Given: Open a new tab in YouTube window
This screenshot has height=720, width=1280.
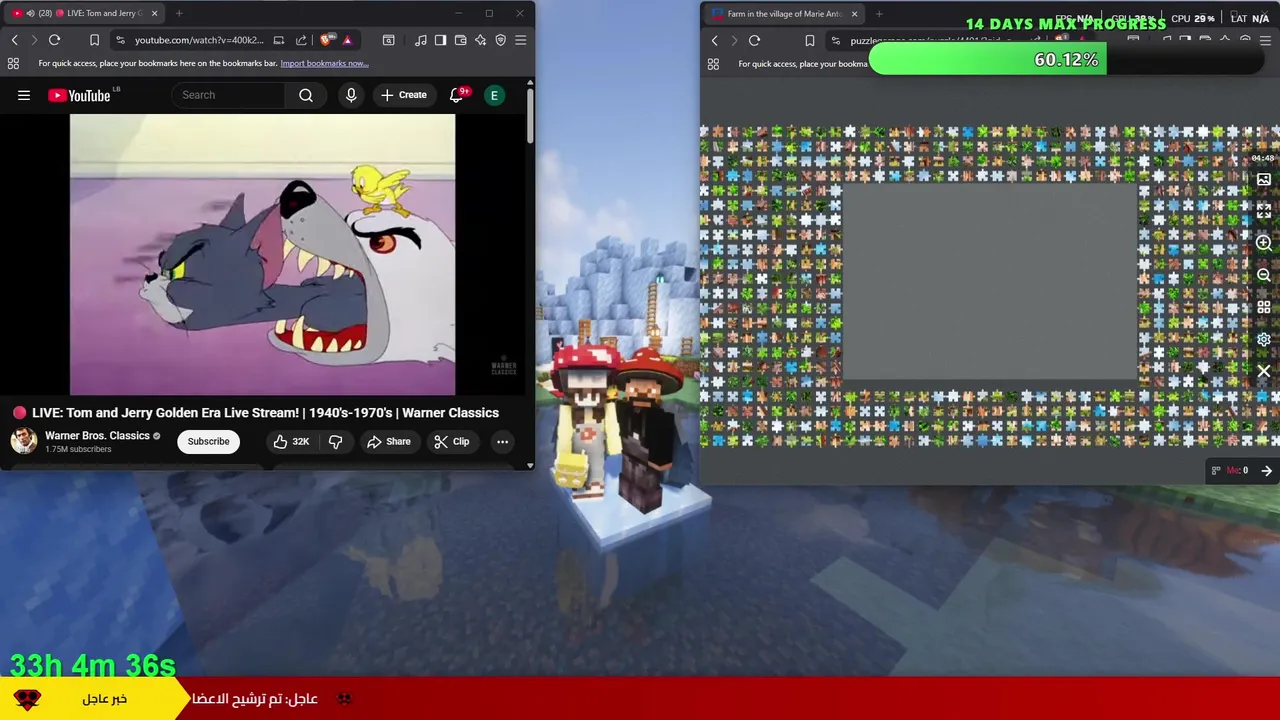Looking at the screenshot, I should coord(179,13).
